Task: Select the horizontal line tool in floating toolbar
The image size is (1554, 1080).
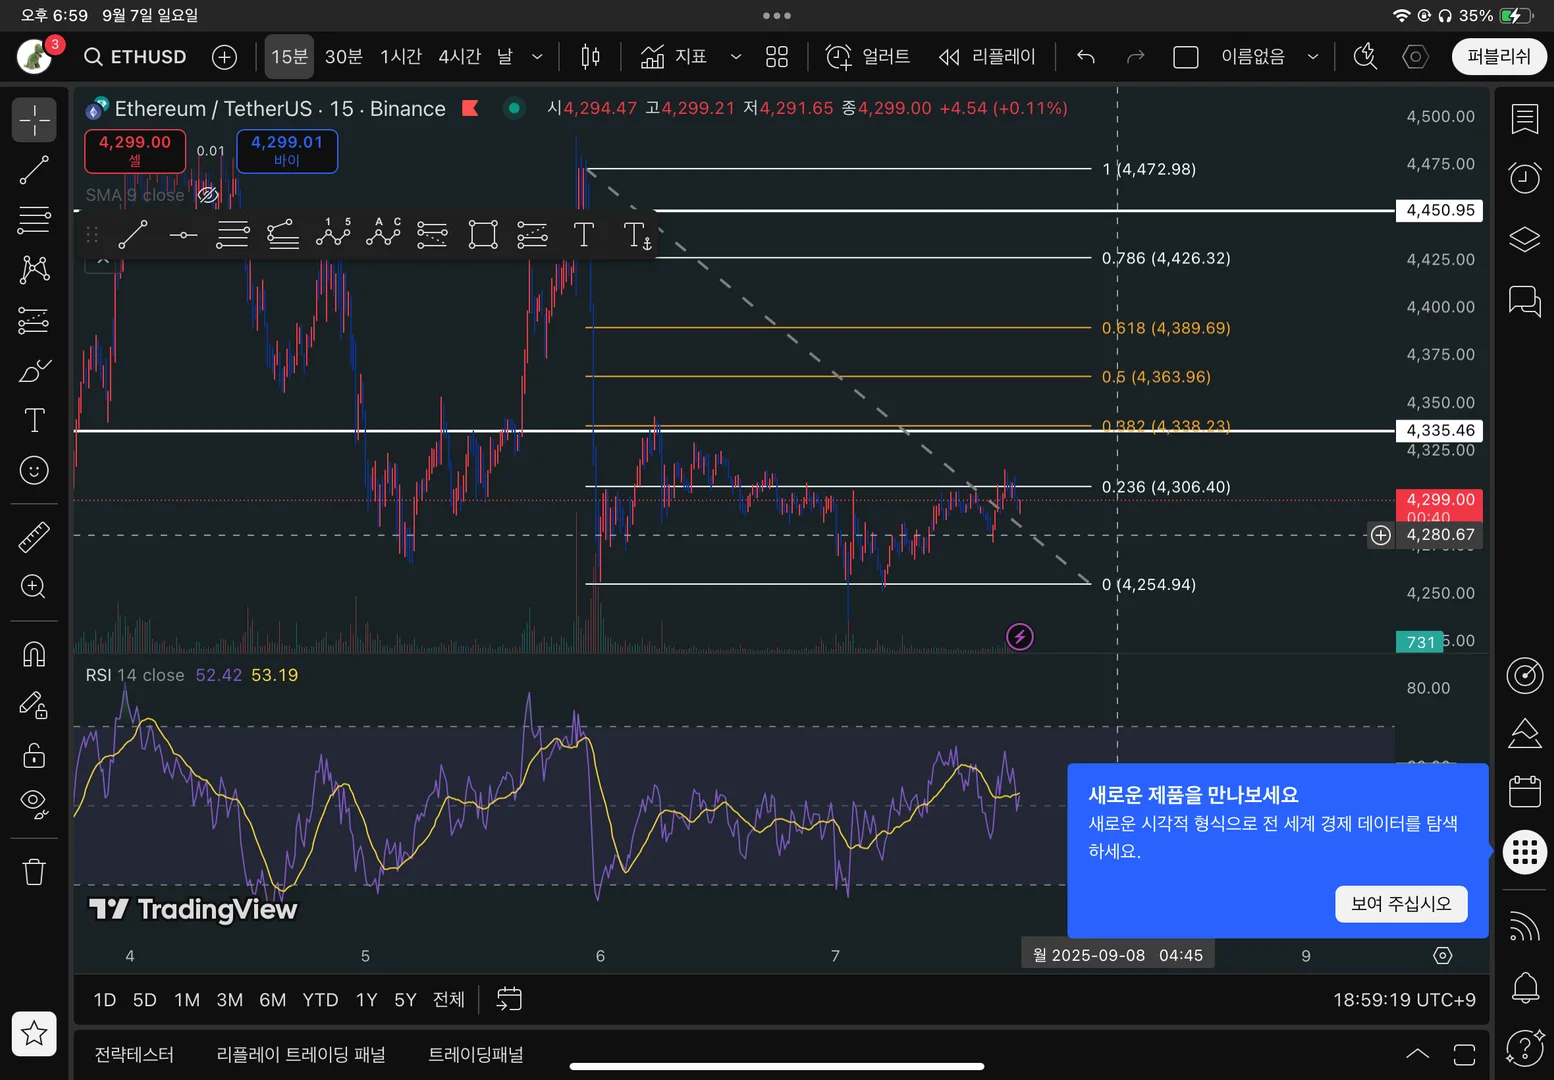Action: [x=183, y=235]
